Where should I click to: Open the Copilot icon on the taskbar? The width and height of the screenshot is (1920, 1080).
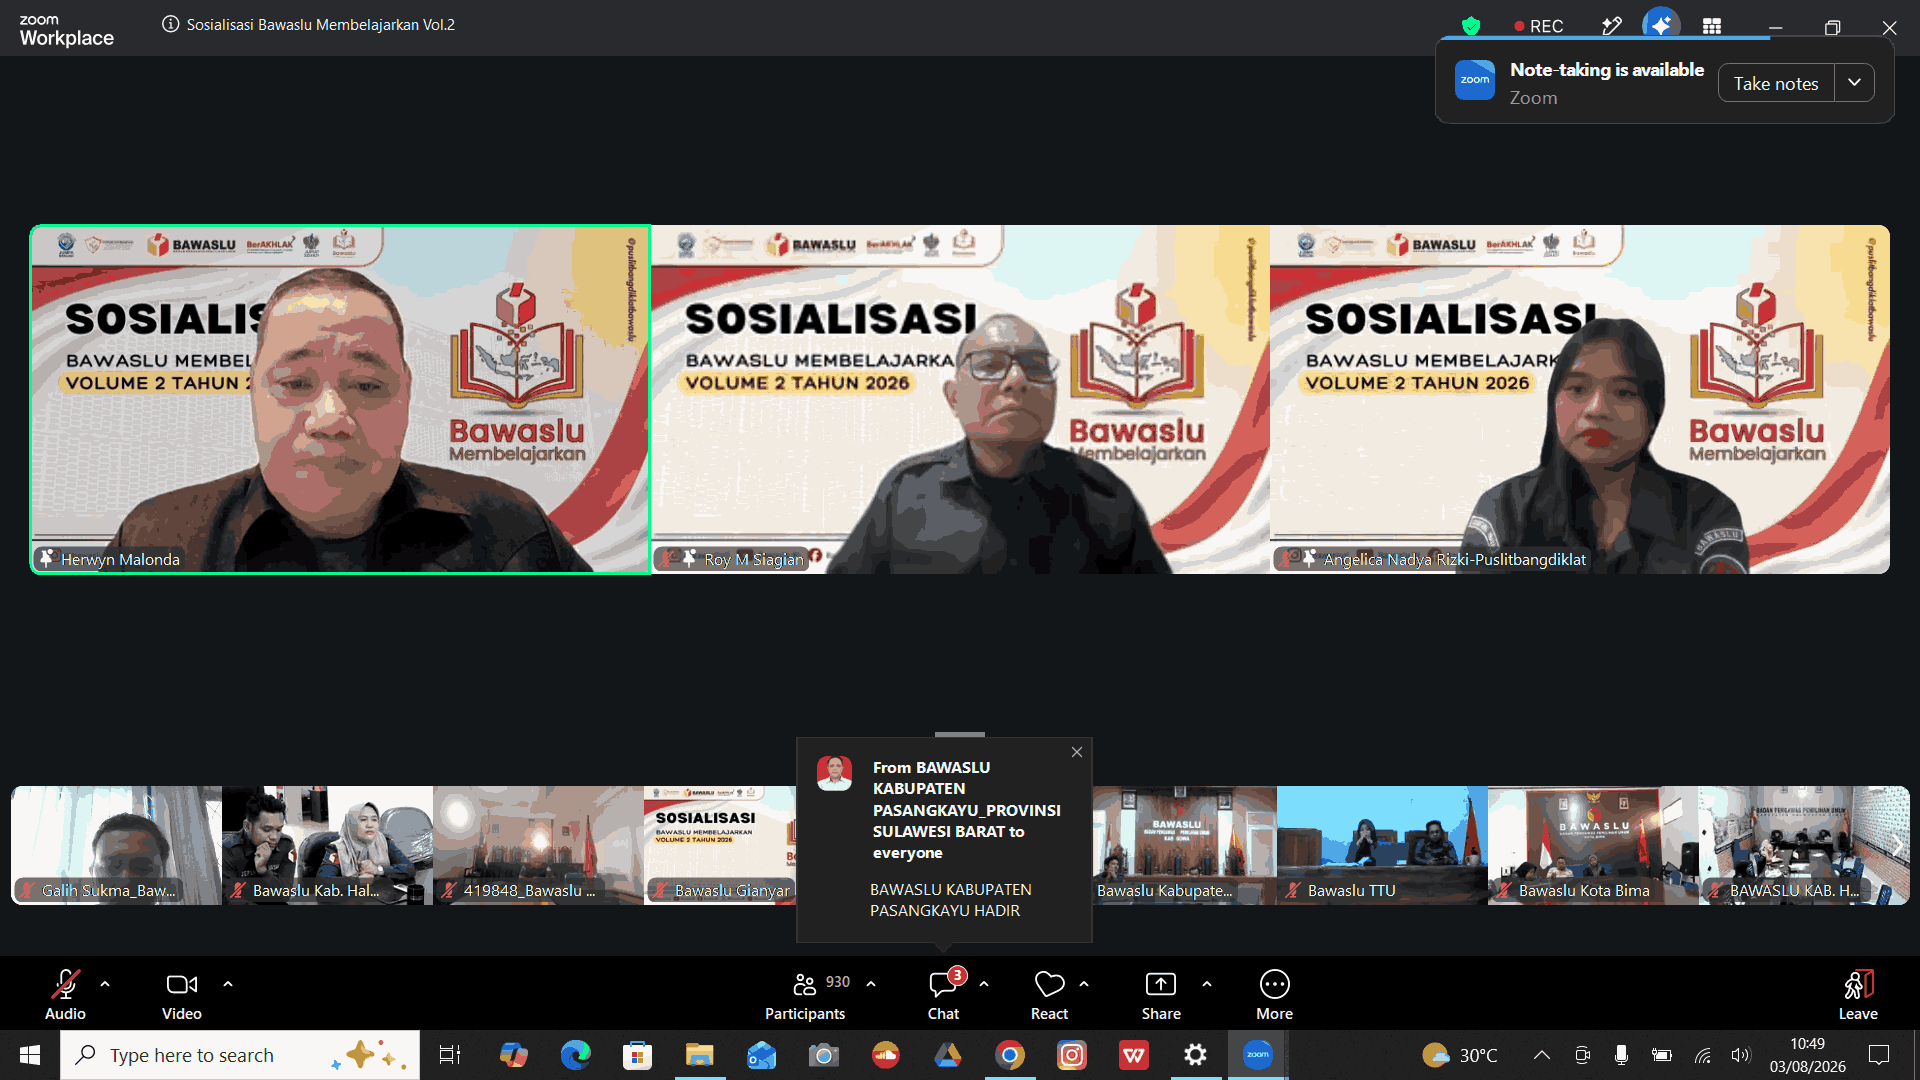point(513,1055)
